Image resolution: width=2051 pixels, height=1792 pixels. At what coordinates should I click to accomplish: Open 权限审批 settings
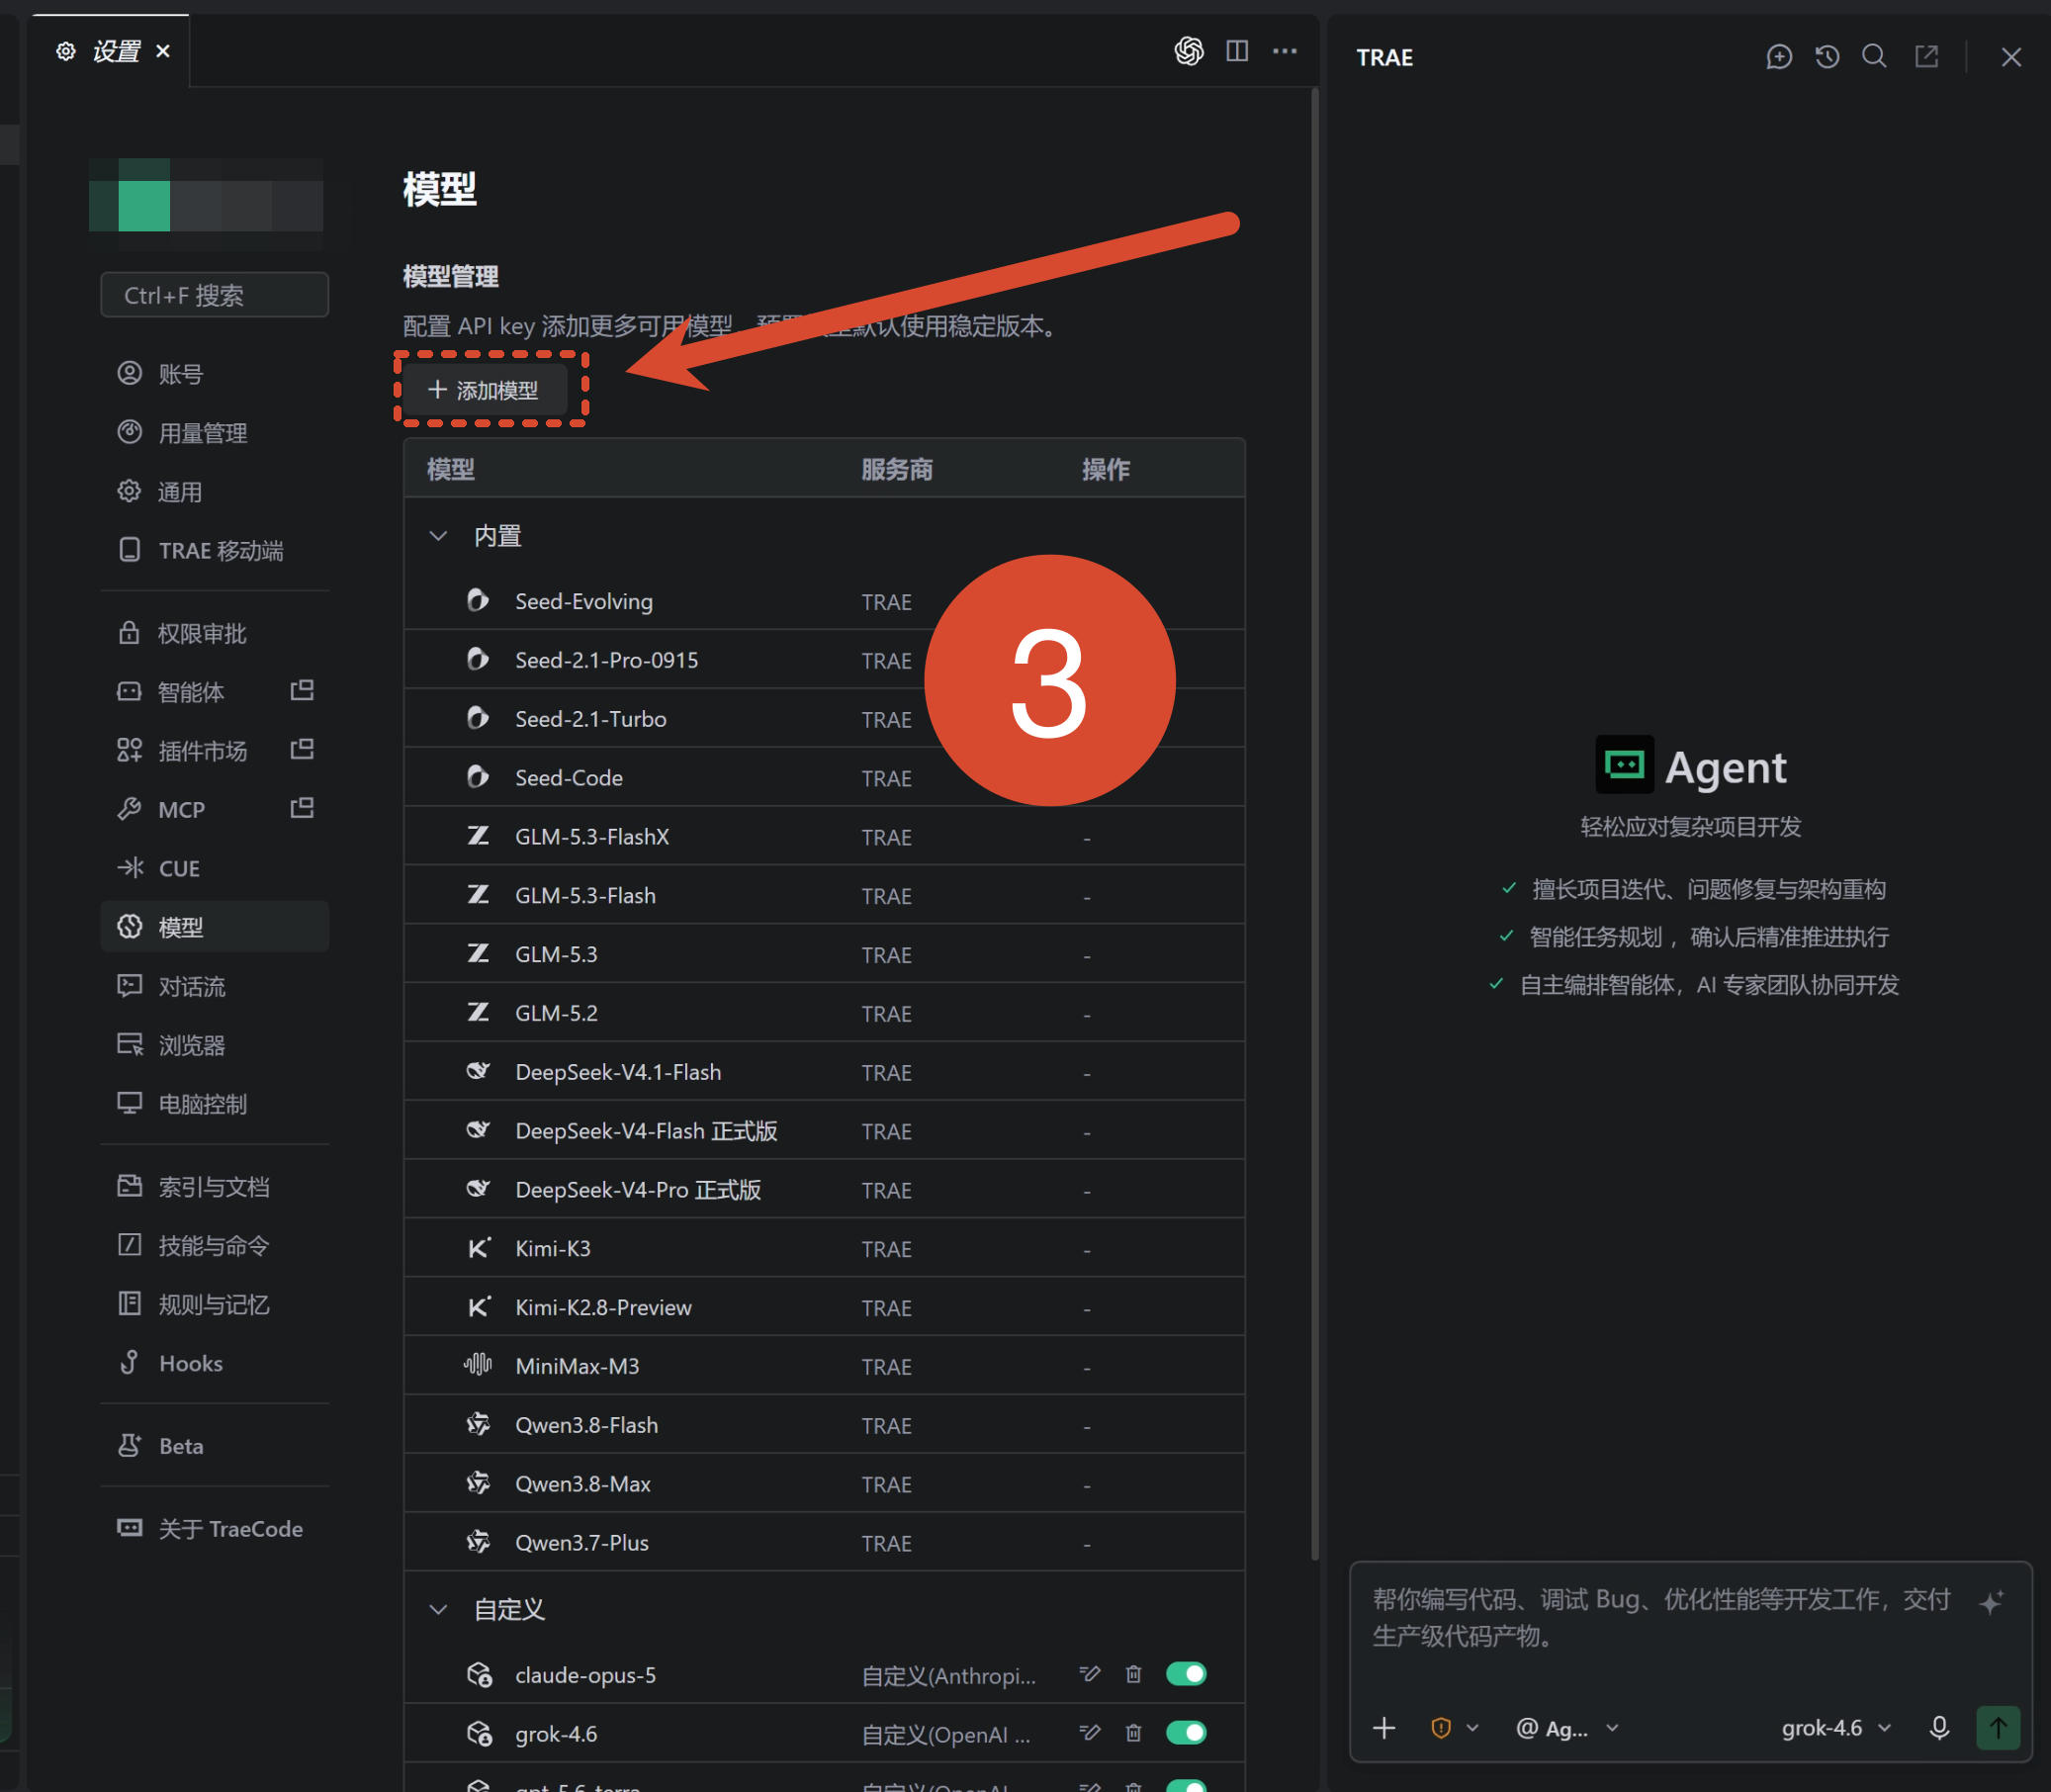coord(215,633)
